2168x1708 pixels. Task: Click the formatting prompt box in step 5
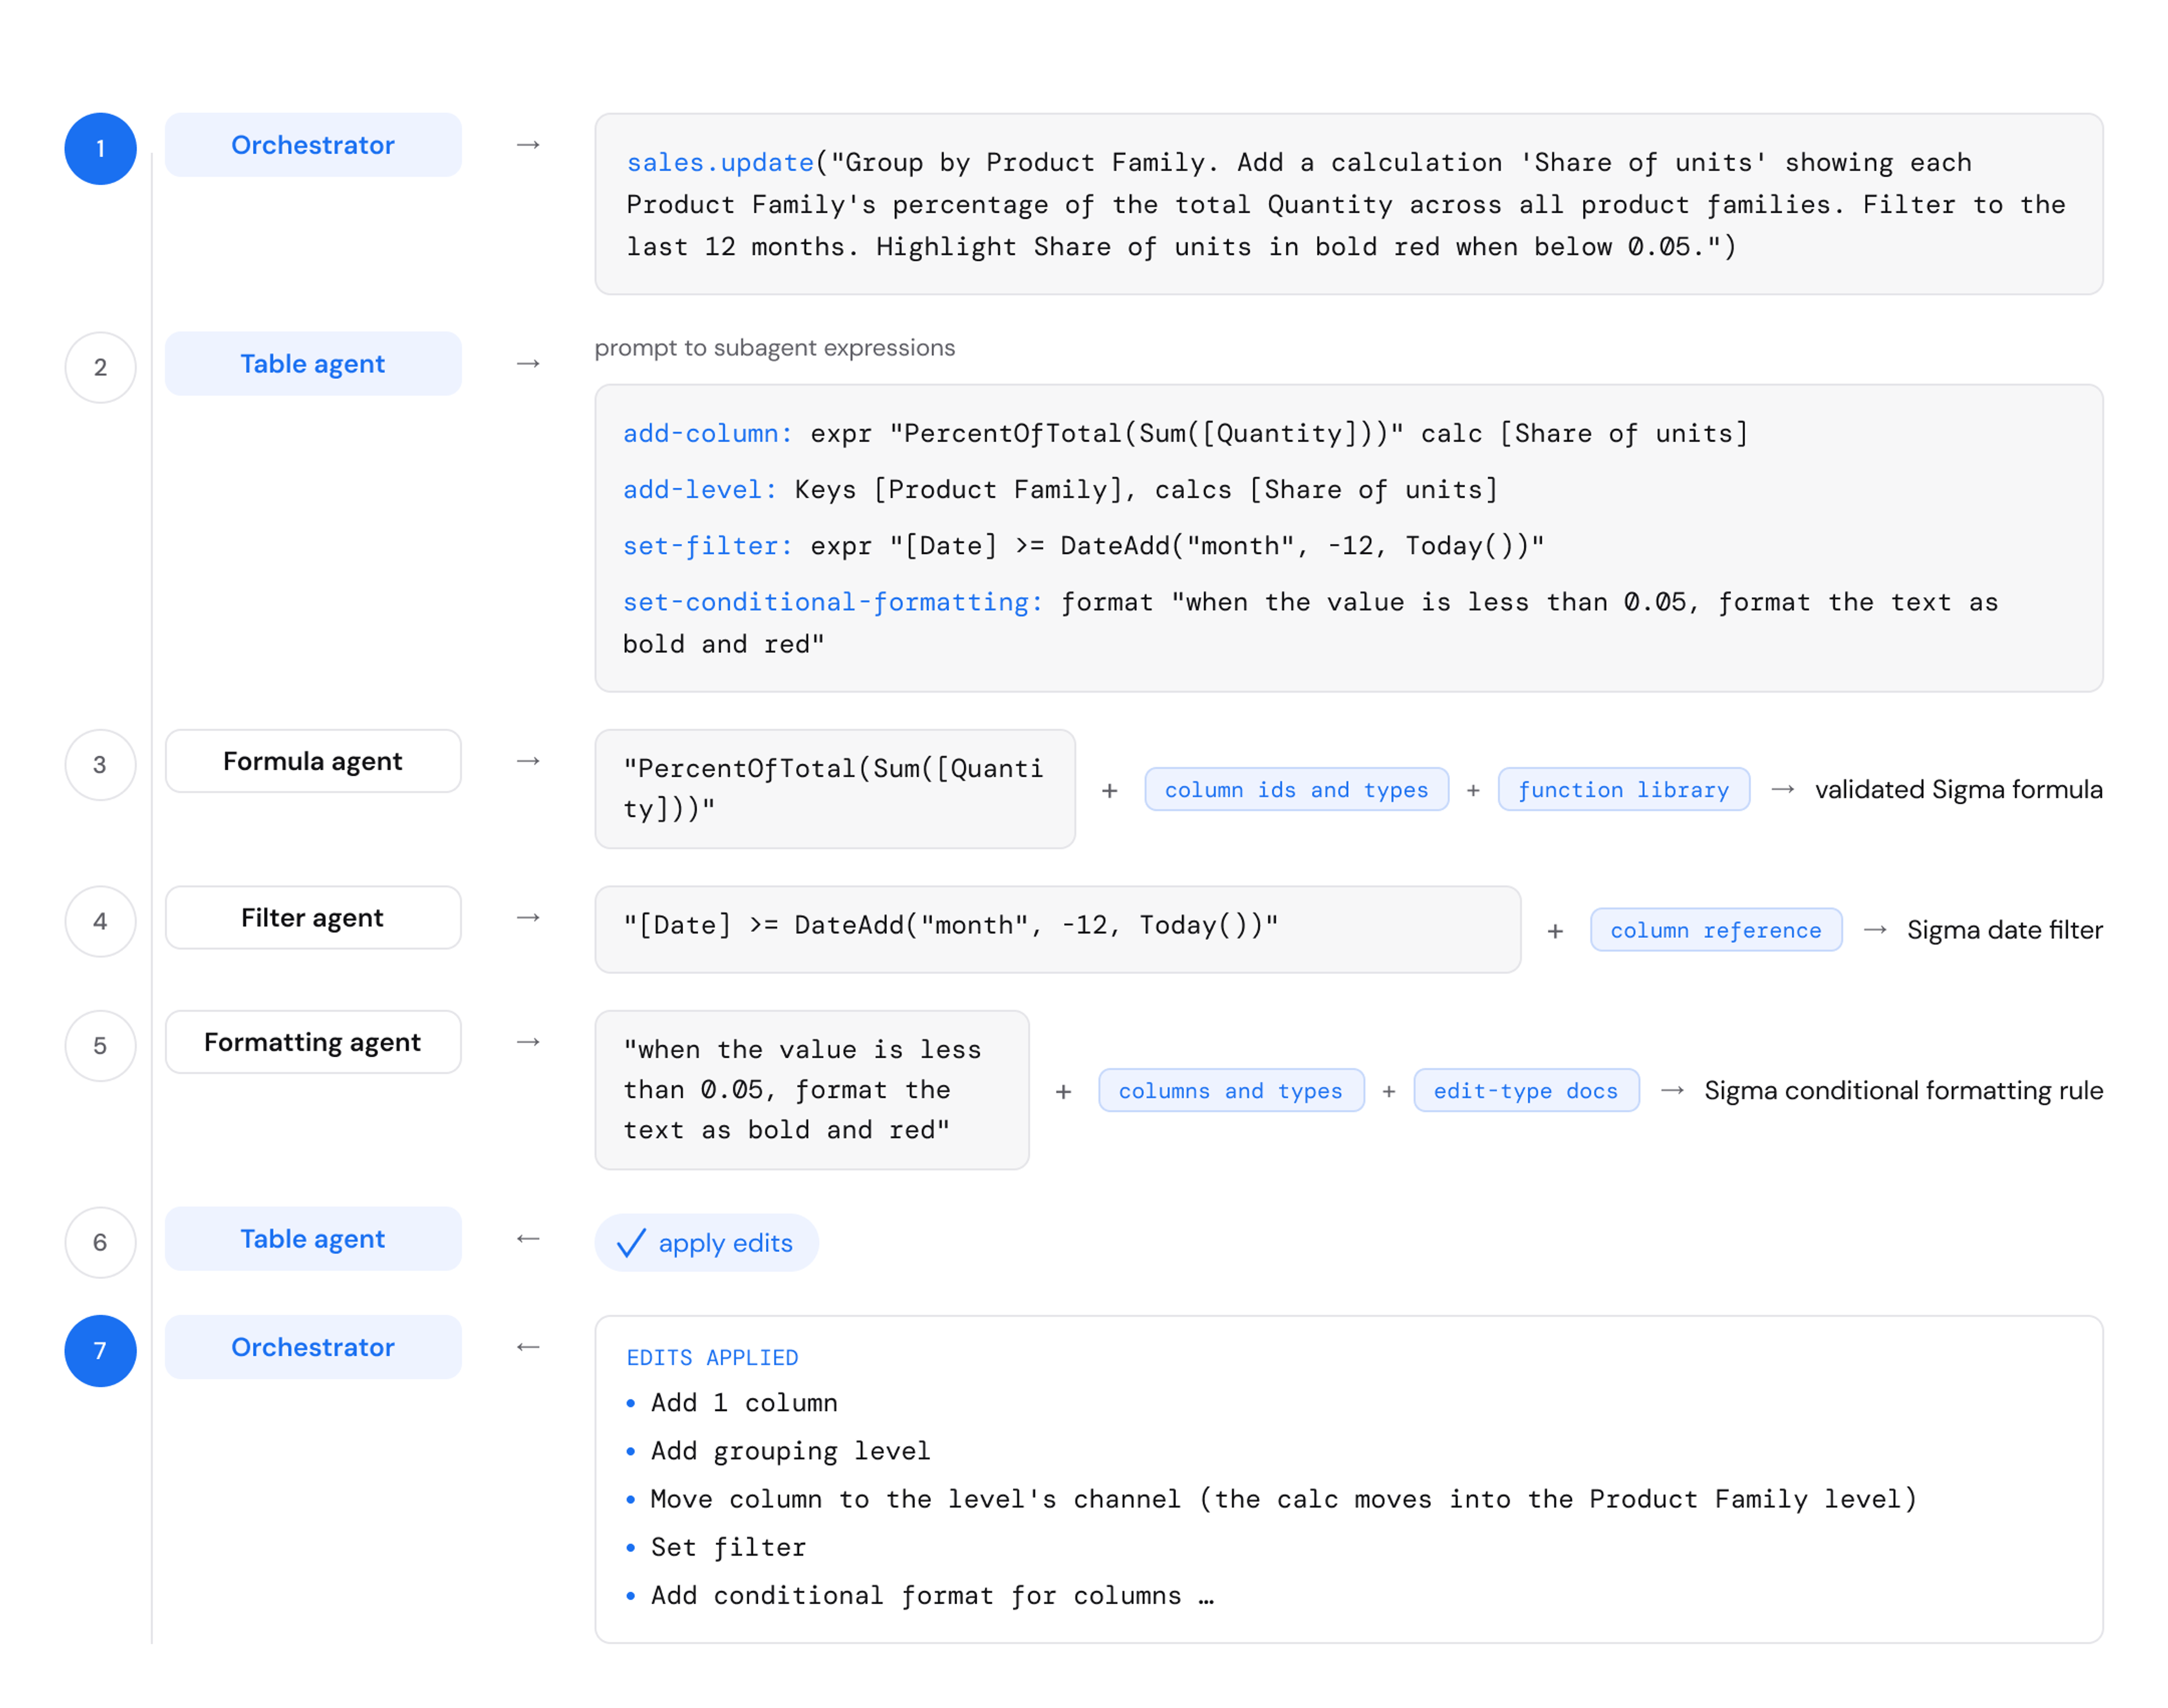tap(812, 1090)
